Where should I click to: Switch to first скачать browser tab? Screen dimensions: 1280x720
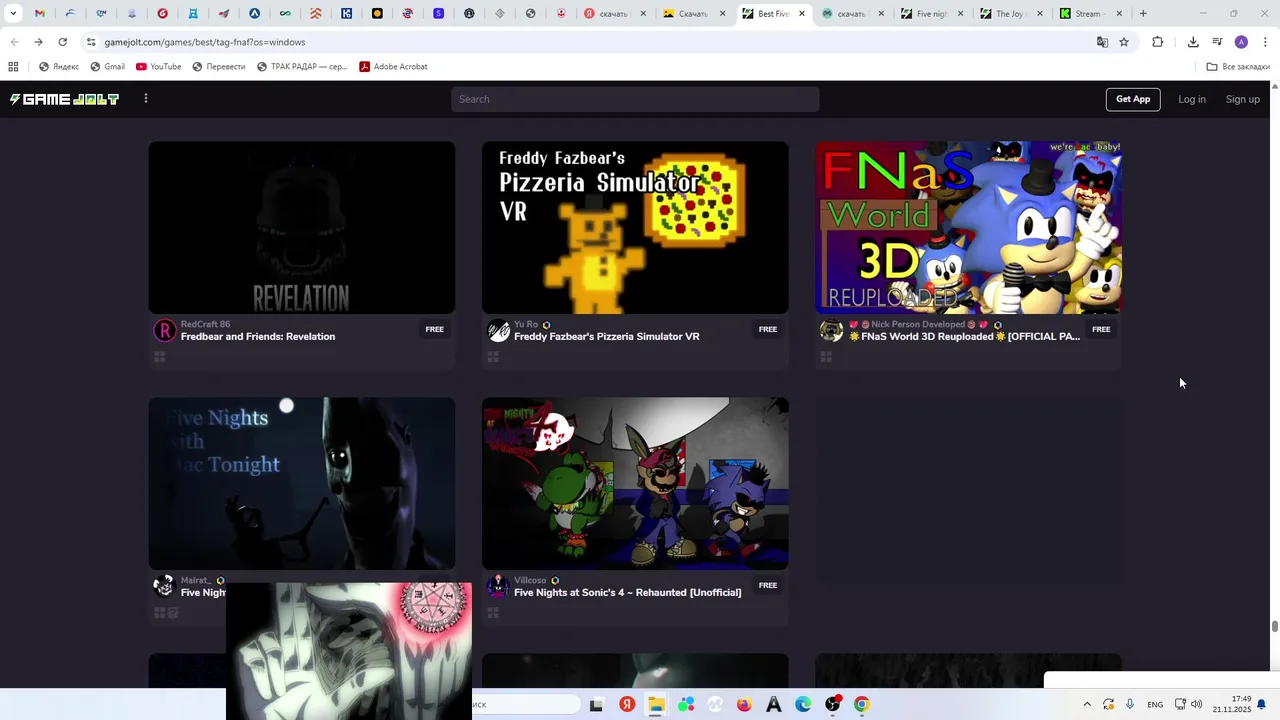[614, 14]
